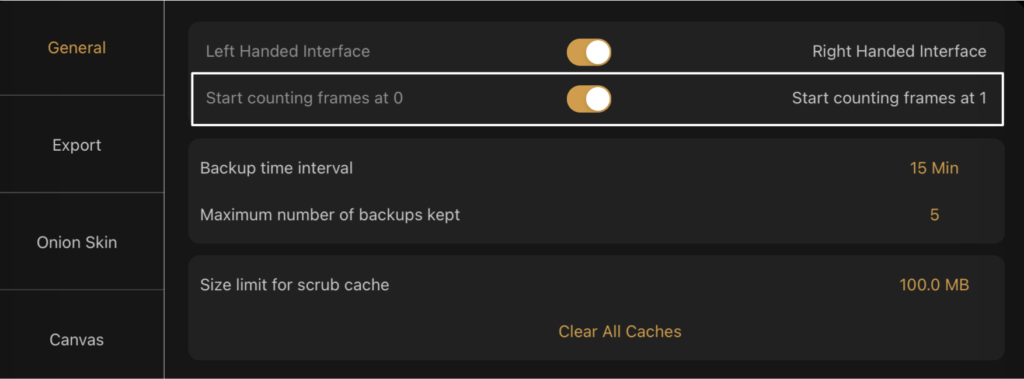Open the 15 Min backup interval picker
1024x379 pixels.
(934, 168)
